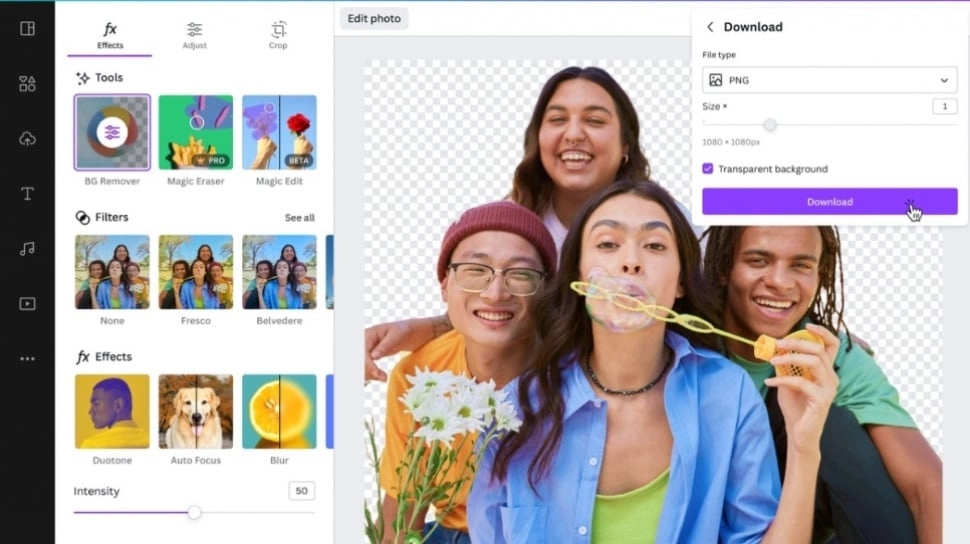Click the Edit photo button
Screen dimensions: 970x544
tap(374, 19)
